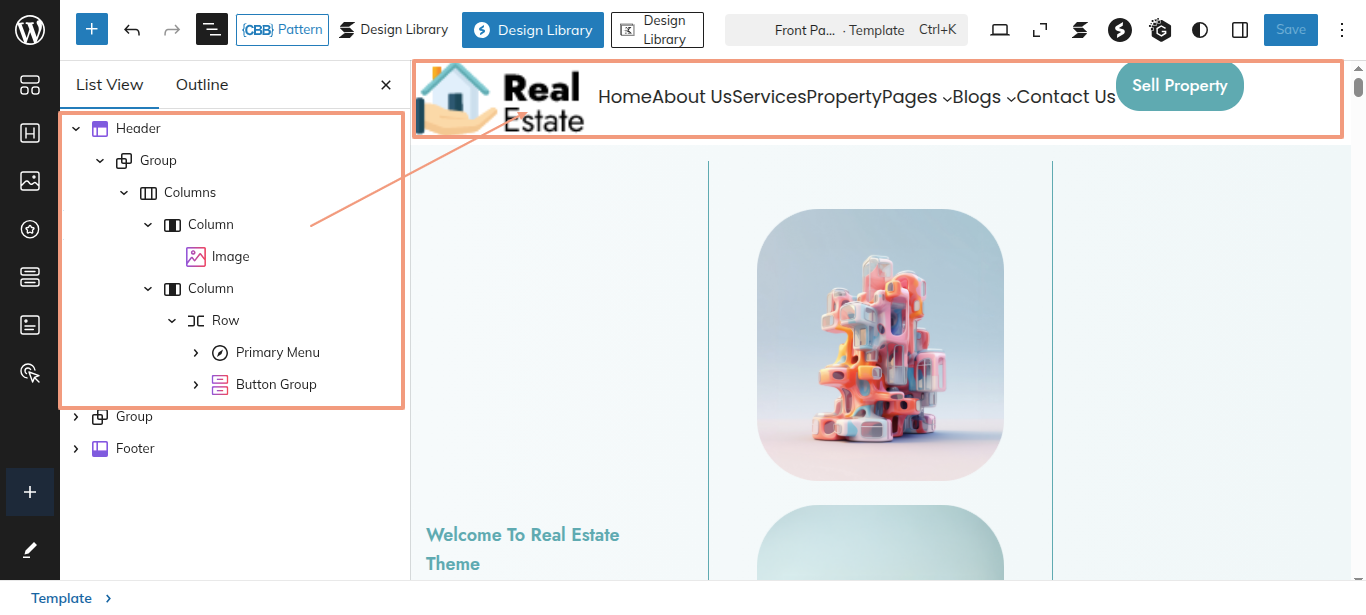The width and height of the screenshot is (1366, 615).
Task: Click the WordPress logo icon
Action: click(30, 30)
